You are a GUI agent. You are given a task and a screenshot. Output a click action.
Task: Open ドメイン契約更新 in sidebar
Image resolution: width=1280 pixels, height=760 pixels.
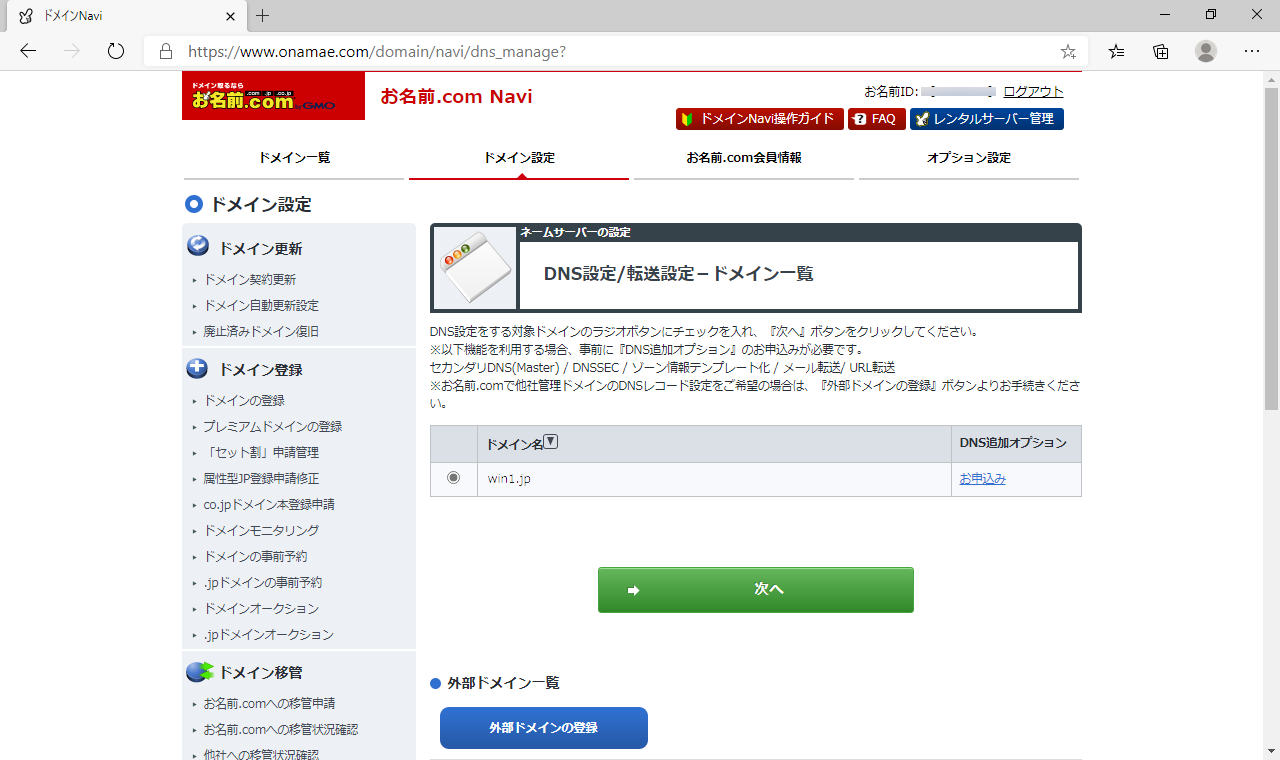[x=250, y=280]
